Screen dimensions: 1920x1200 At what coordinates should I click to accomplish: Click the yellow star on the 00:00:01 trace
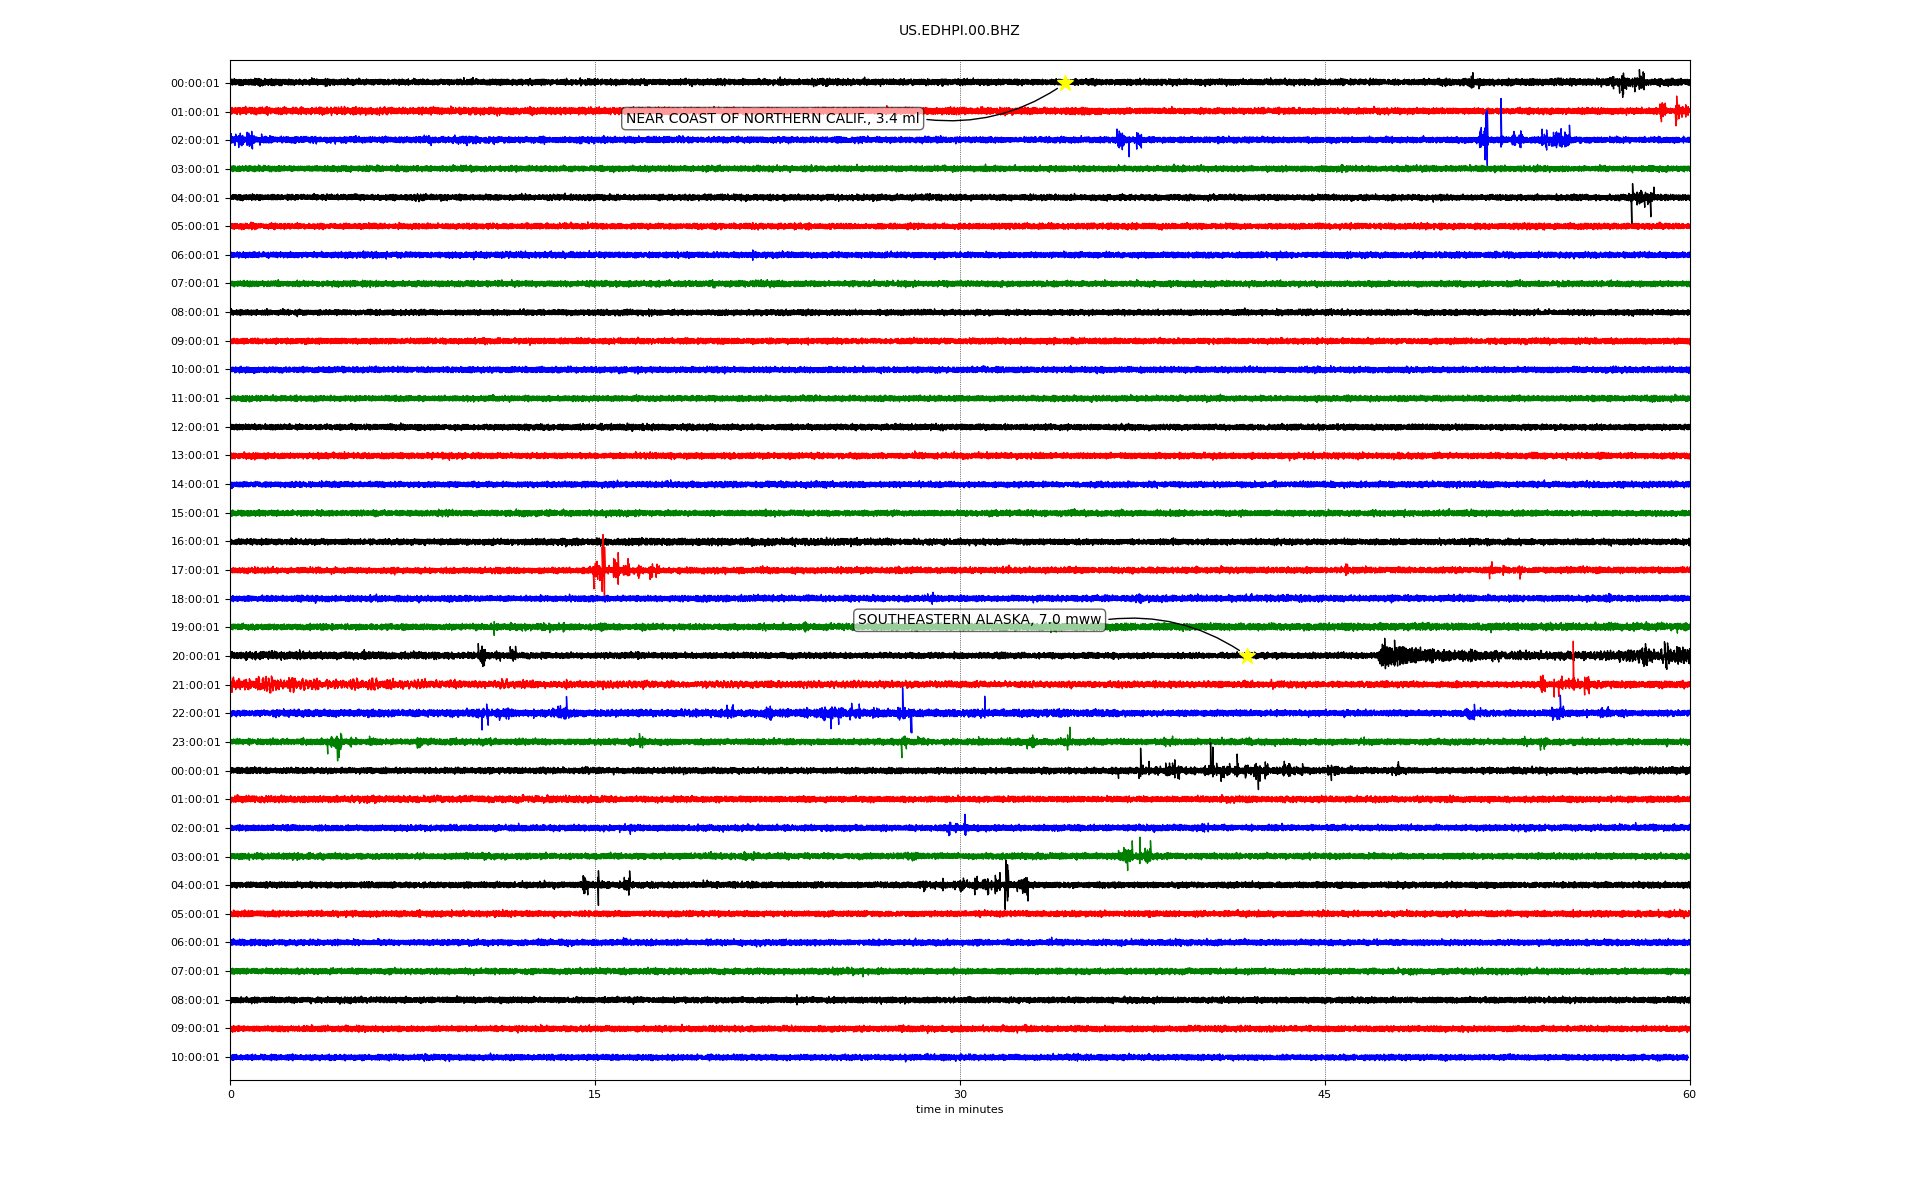[x=1065, y=83]
